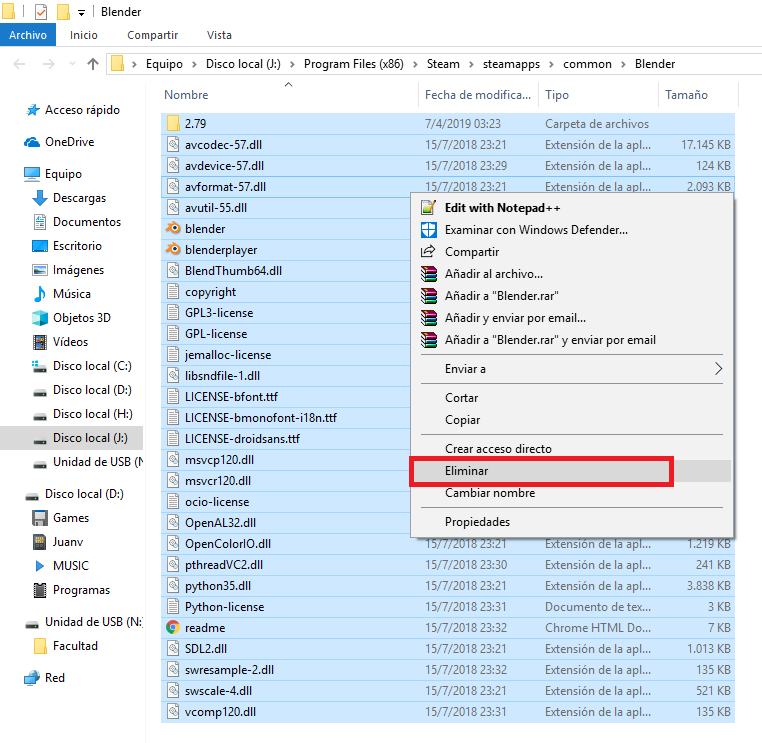Go to common in the address breadcrumb
762x743 pixels.
point(587,64)
